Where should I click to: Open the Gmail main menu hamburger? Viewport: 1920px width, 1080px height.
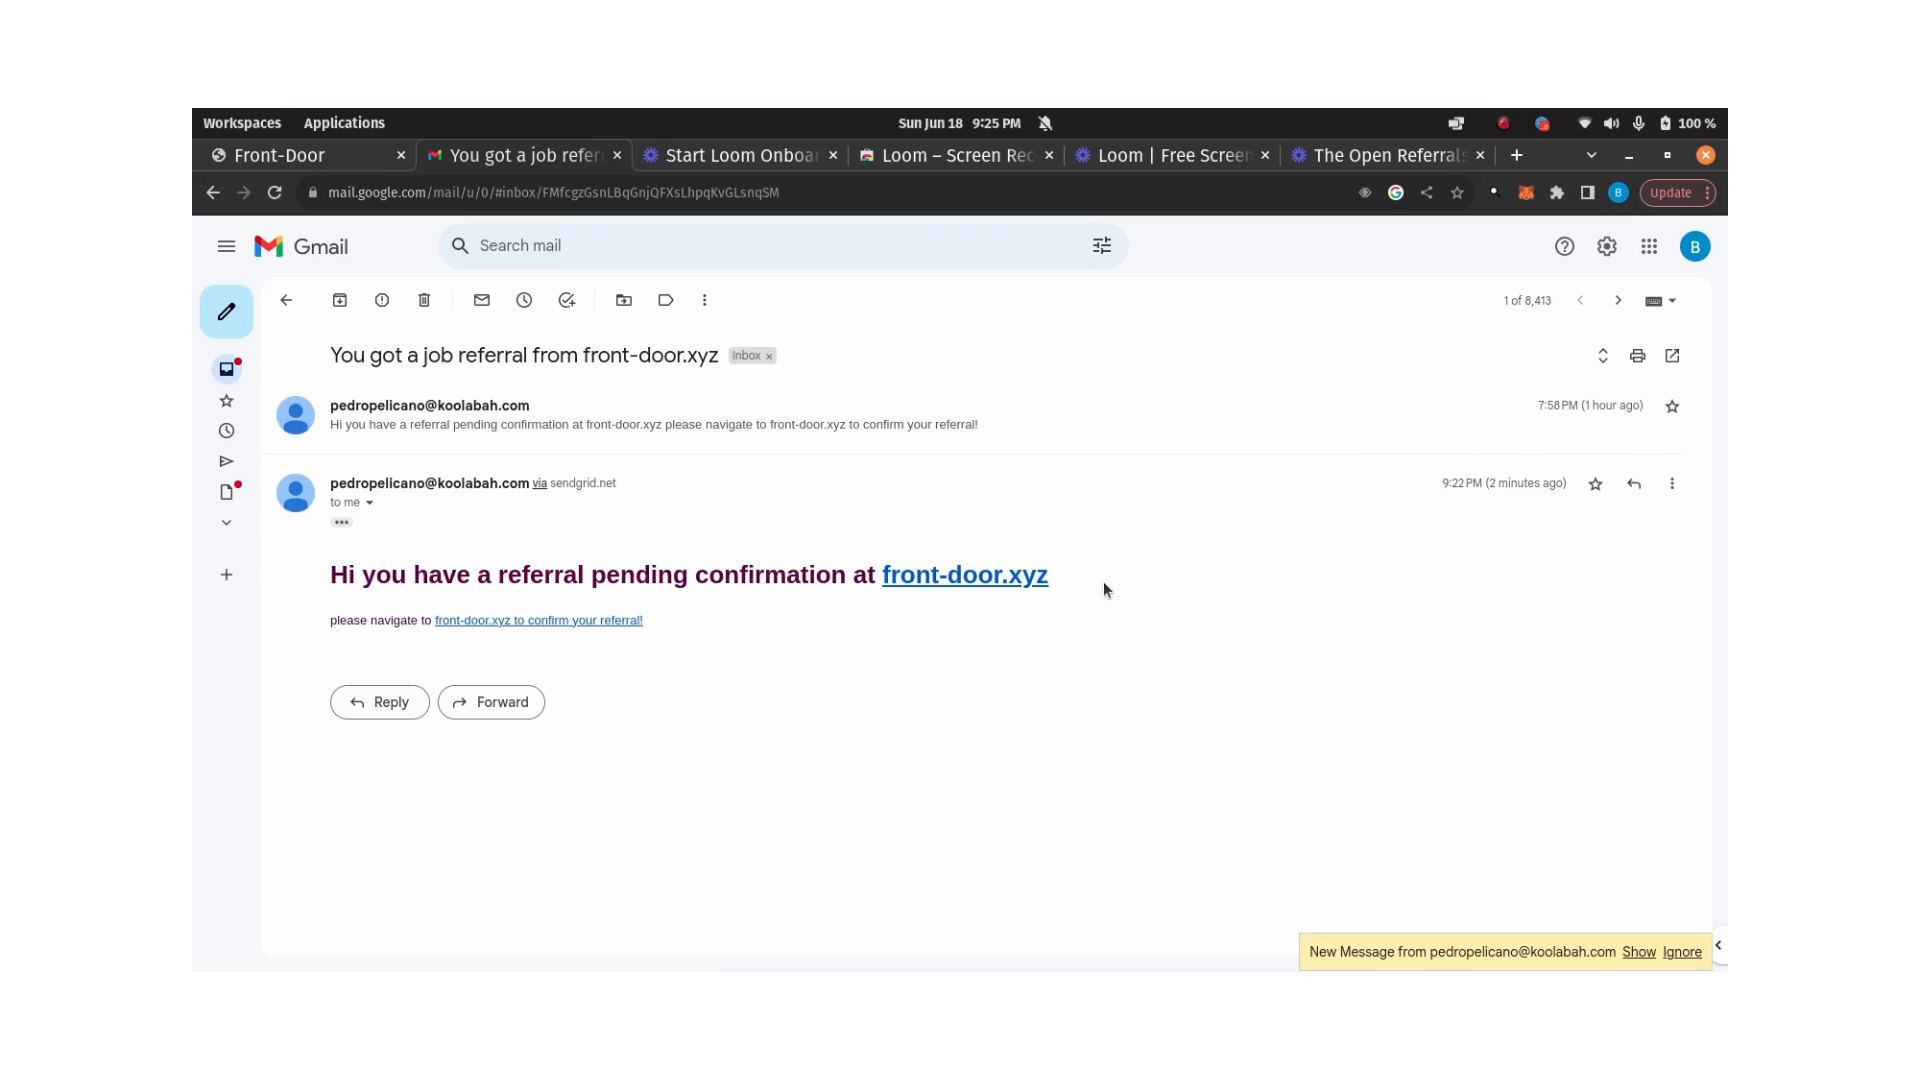226,246
